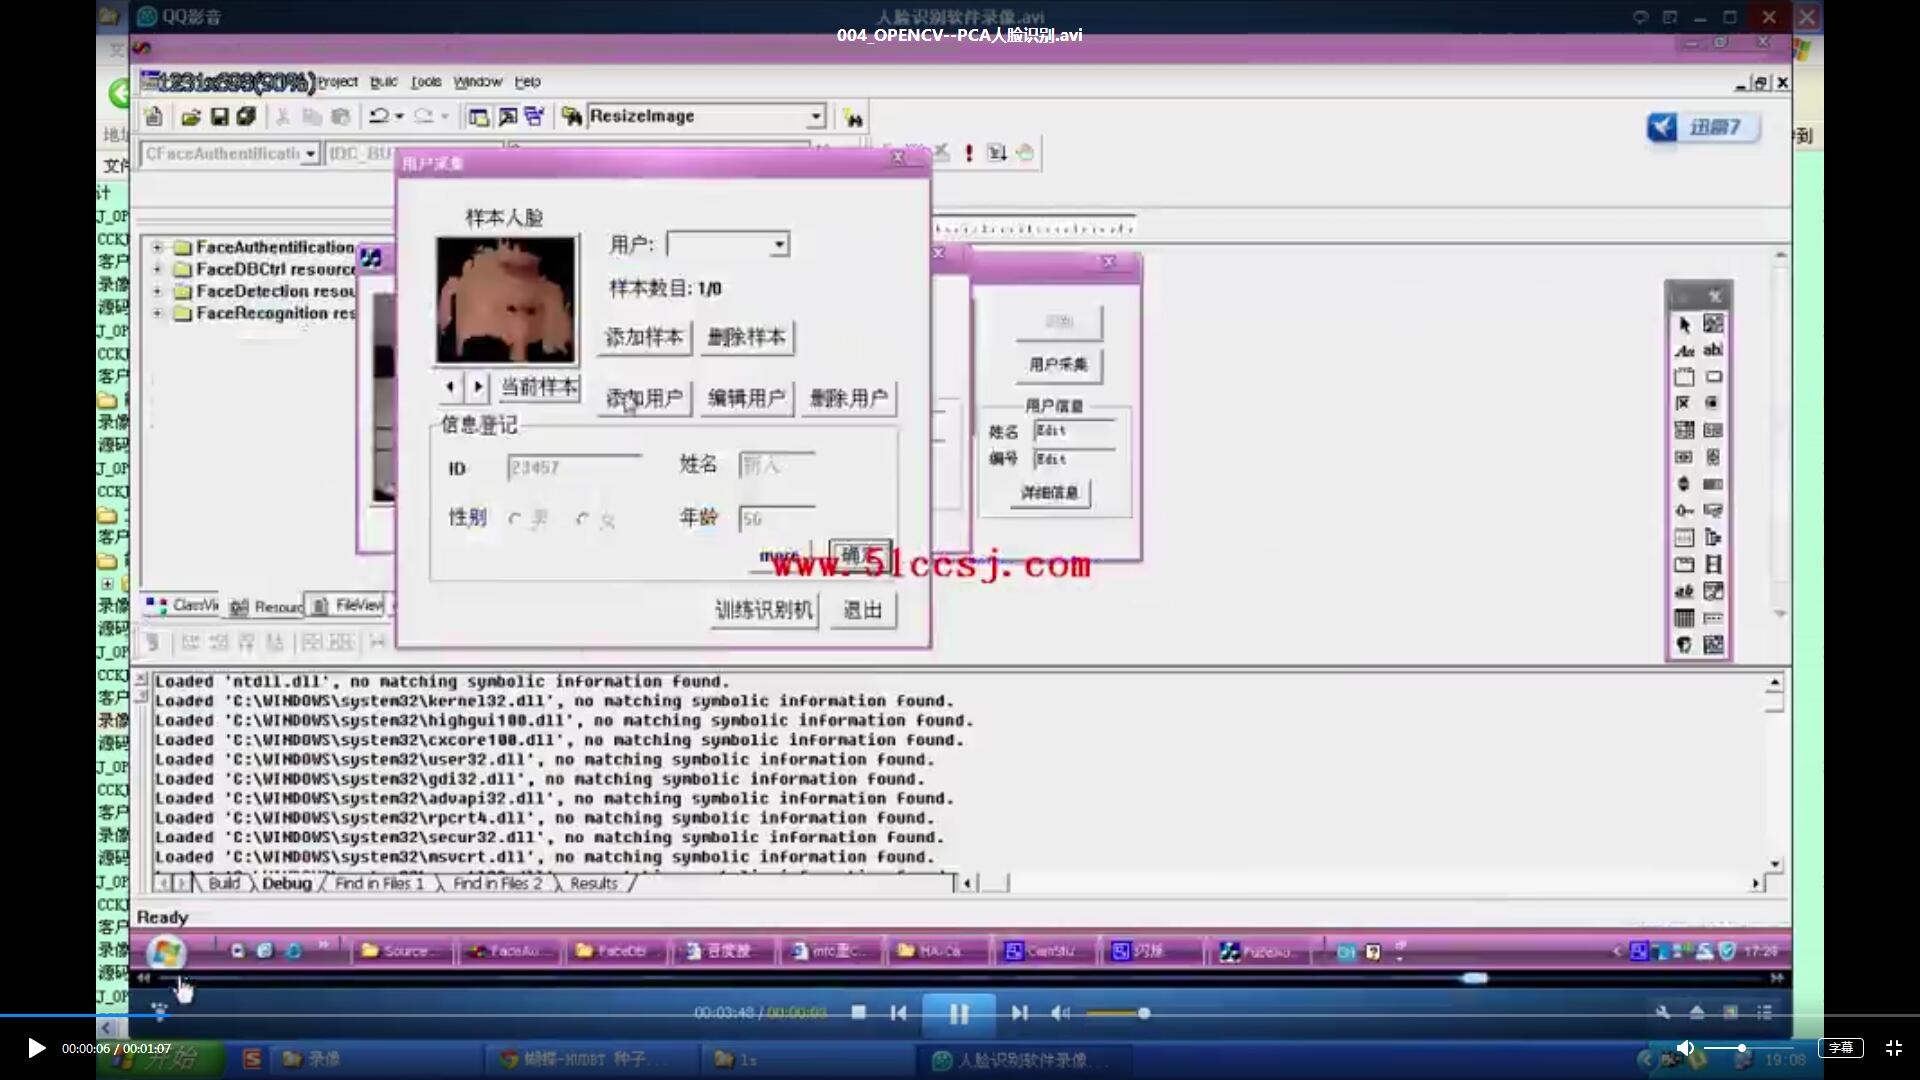Click the New Text File toolbar icon
1920x1080 pixels.
click(x=153, y=117)
